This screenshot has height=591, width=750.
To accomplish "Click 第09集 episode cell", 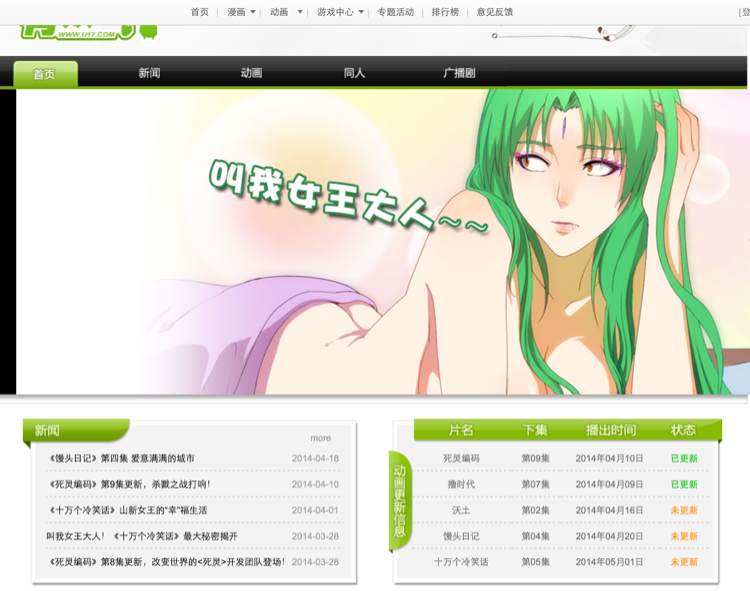I will click(535, 458).
